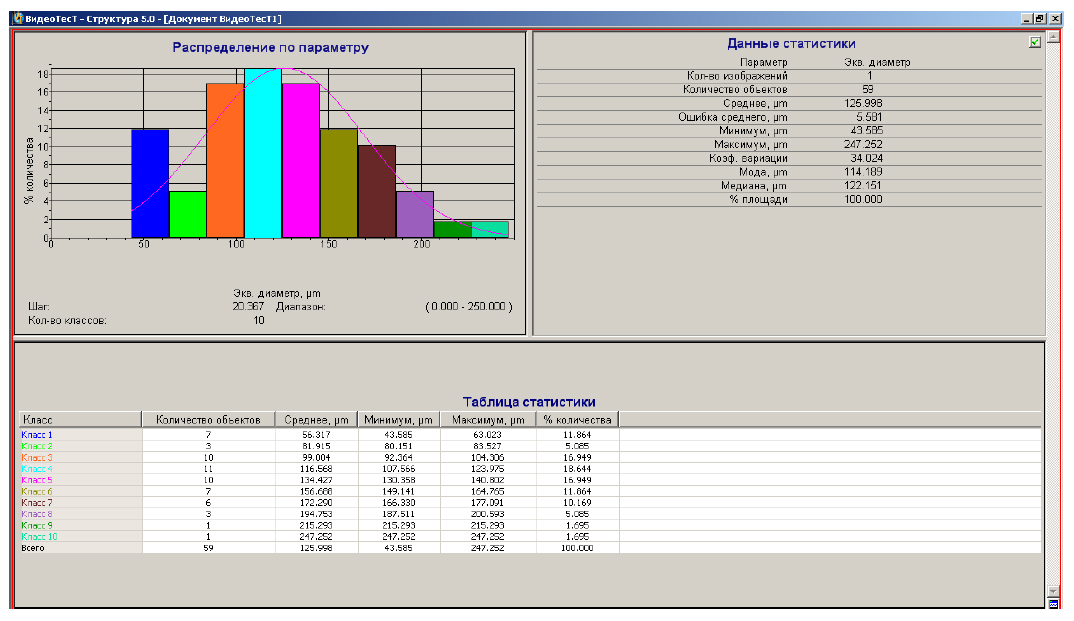Toggle the green checkmark in statistics panel
This screenshot has height=621, width=1074.
click(1035, 42)
